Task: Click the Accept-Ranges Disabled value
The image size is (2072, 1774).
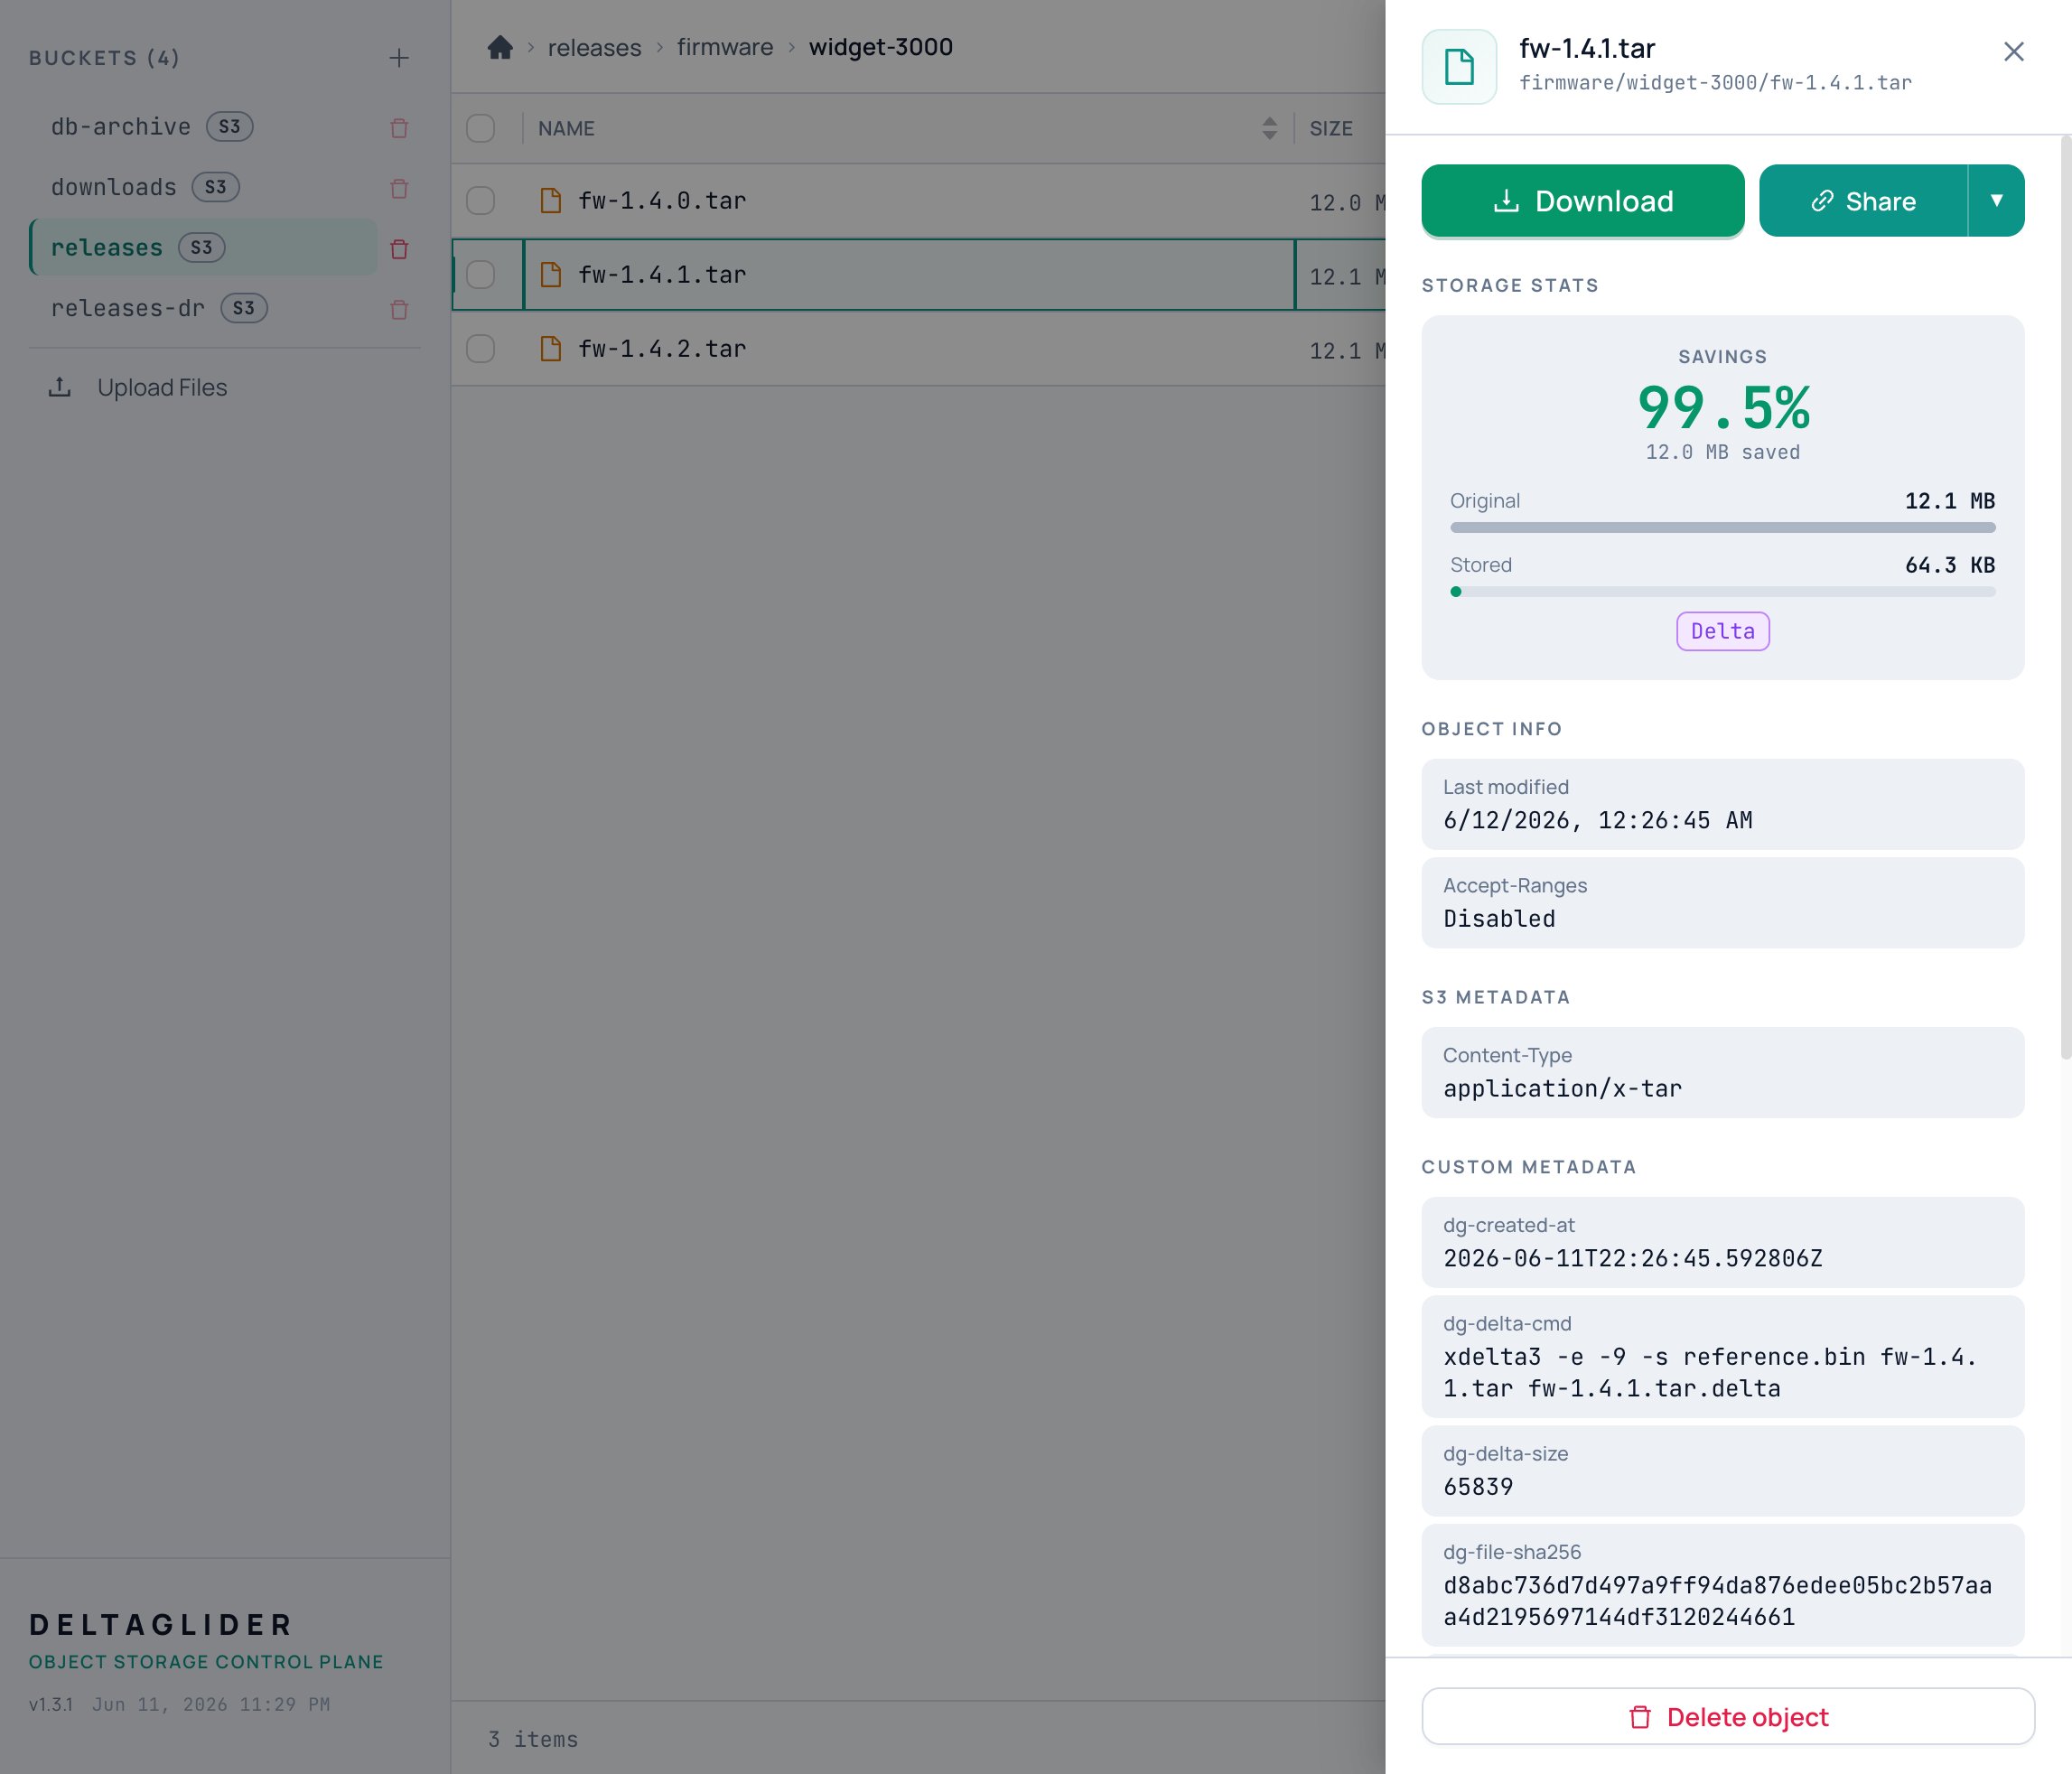Action: 1499,918
